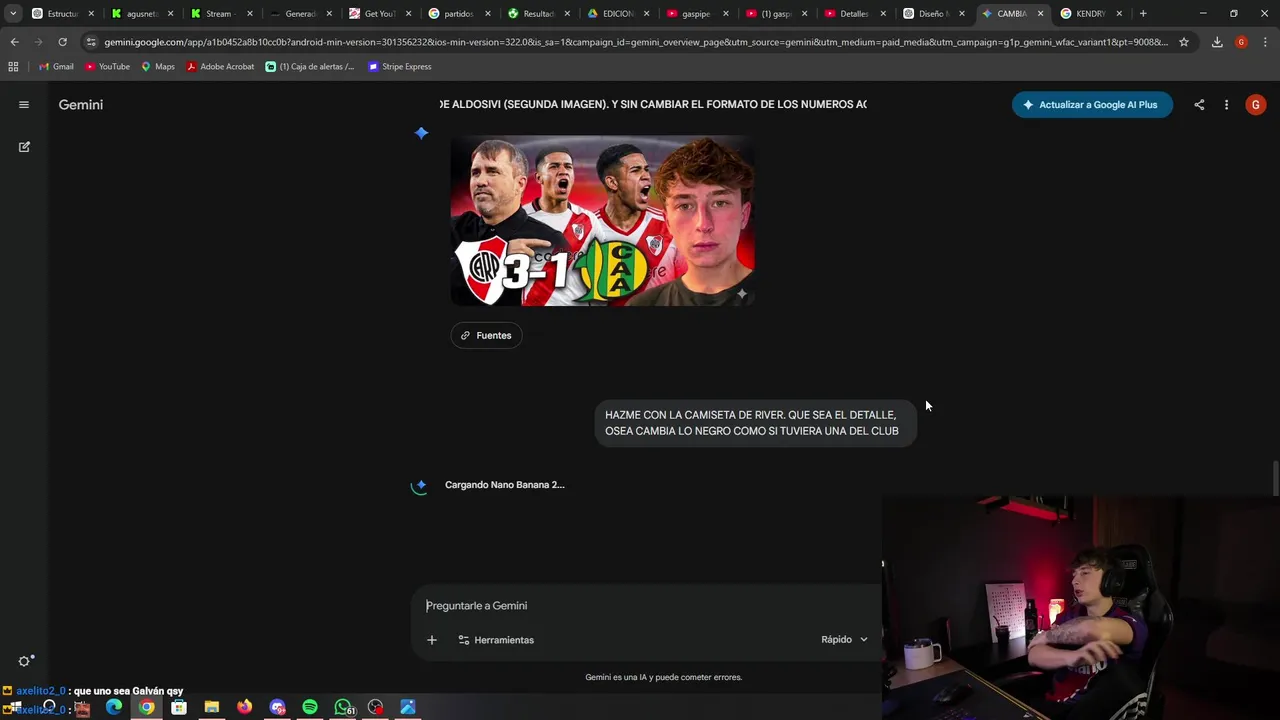Open Gemini settings gear in sidebar
1280x720 pixels.
[x=25, y=661]
